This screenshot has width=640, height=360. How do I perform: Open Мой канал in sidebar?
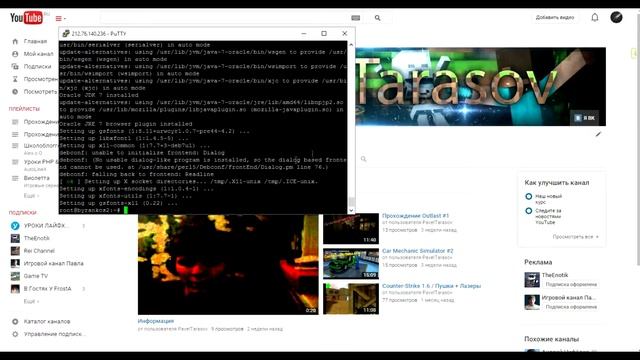pos(38,54)
